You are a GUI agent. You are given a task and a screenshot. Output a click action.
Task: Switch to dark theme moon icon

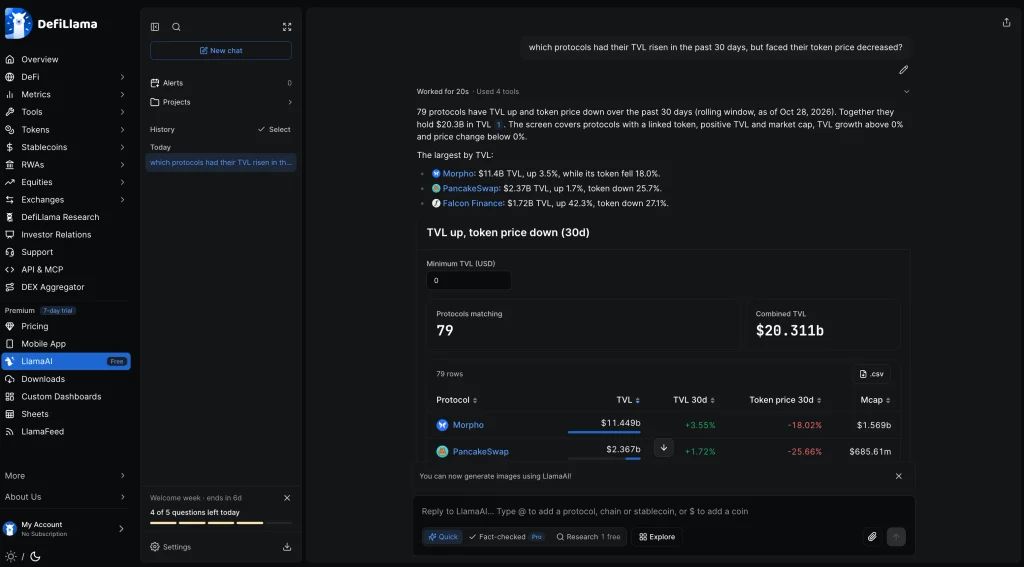coord(35,557)
